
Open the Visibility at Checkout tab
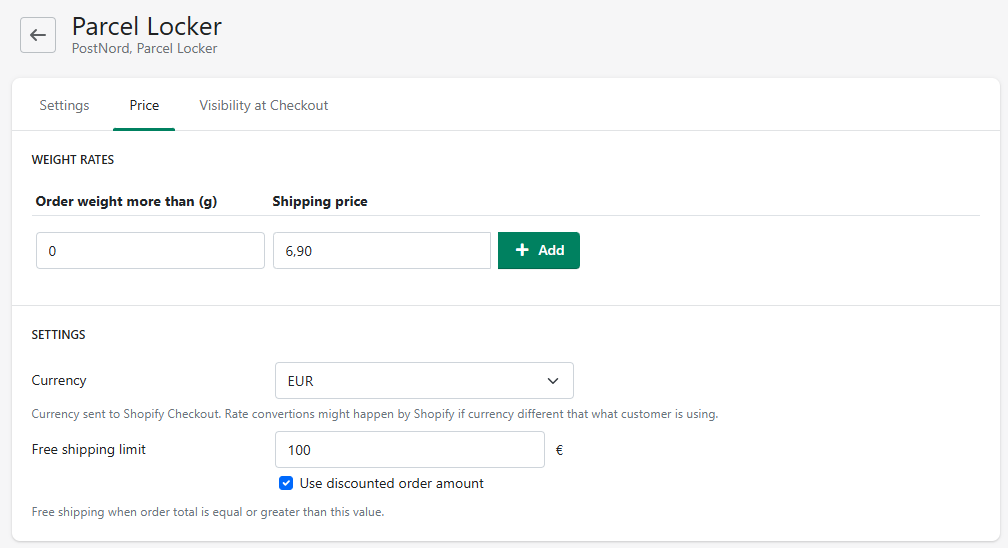click(263, 105)
